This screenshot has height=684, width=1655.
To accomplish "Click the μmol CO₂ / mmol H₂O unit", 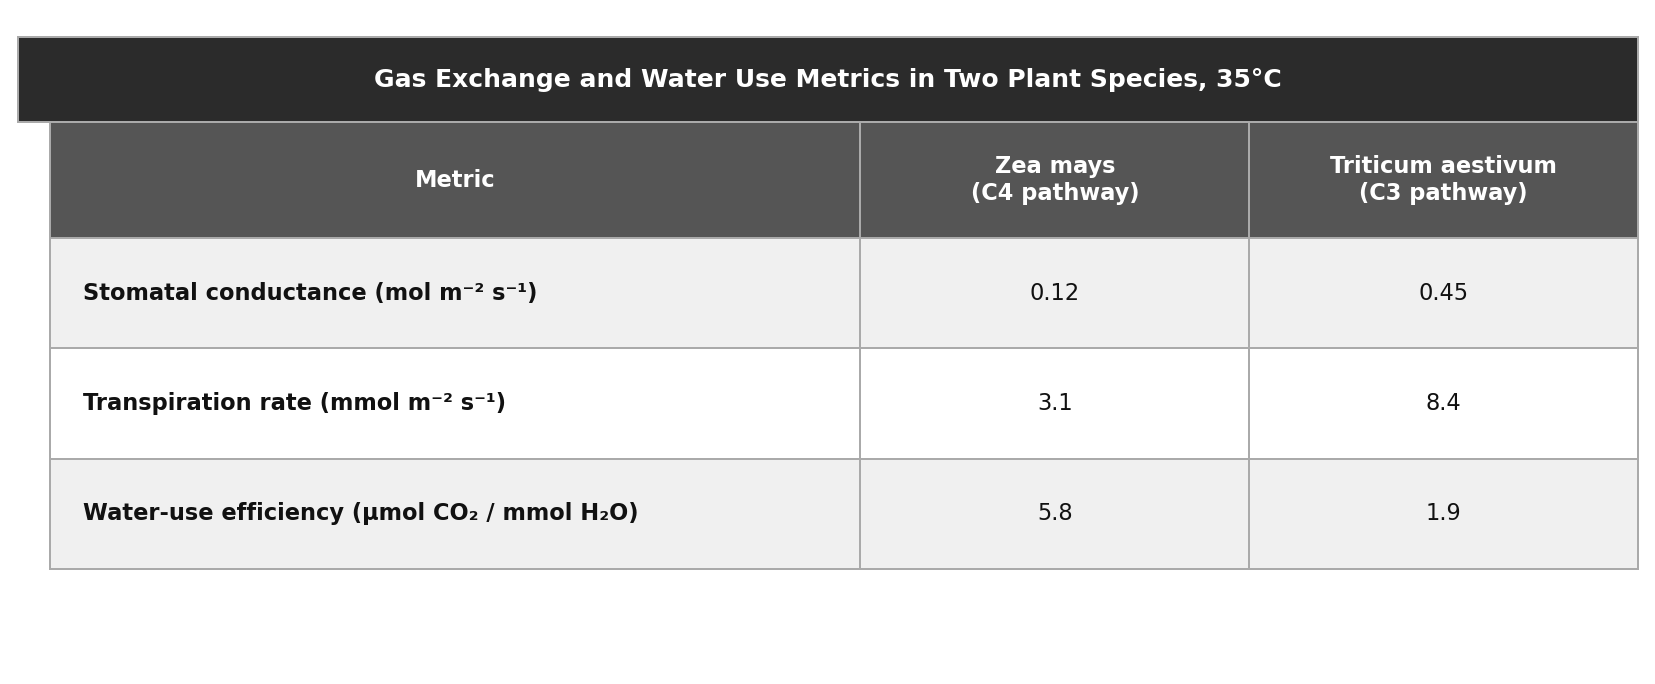I will (x=494, y=514).
